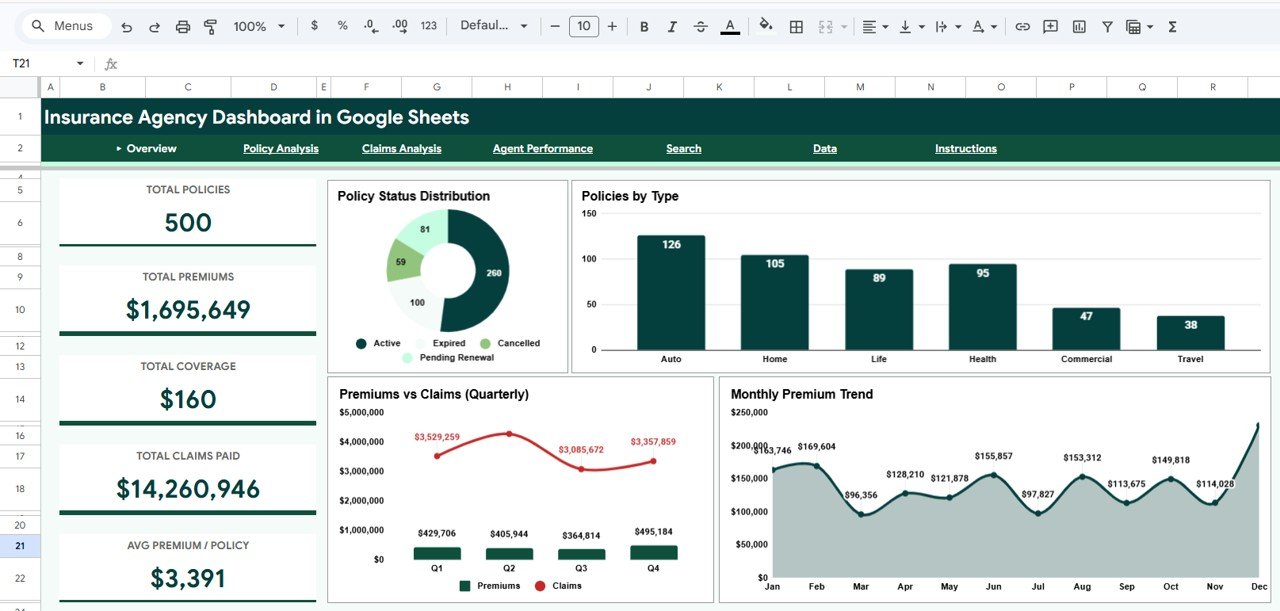Screen dimensions: 1280x611
Task: Apply borders using the borders icon
Action: click(796, 26)
